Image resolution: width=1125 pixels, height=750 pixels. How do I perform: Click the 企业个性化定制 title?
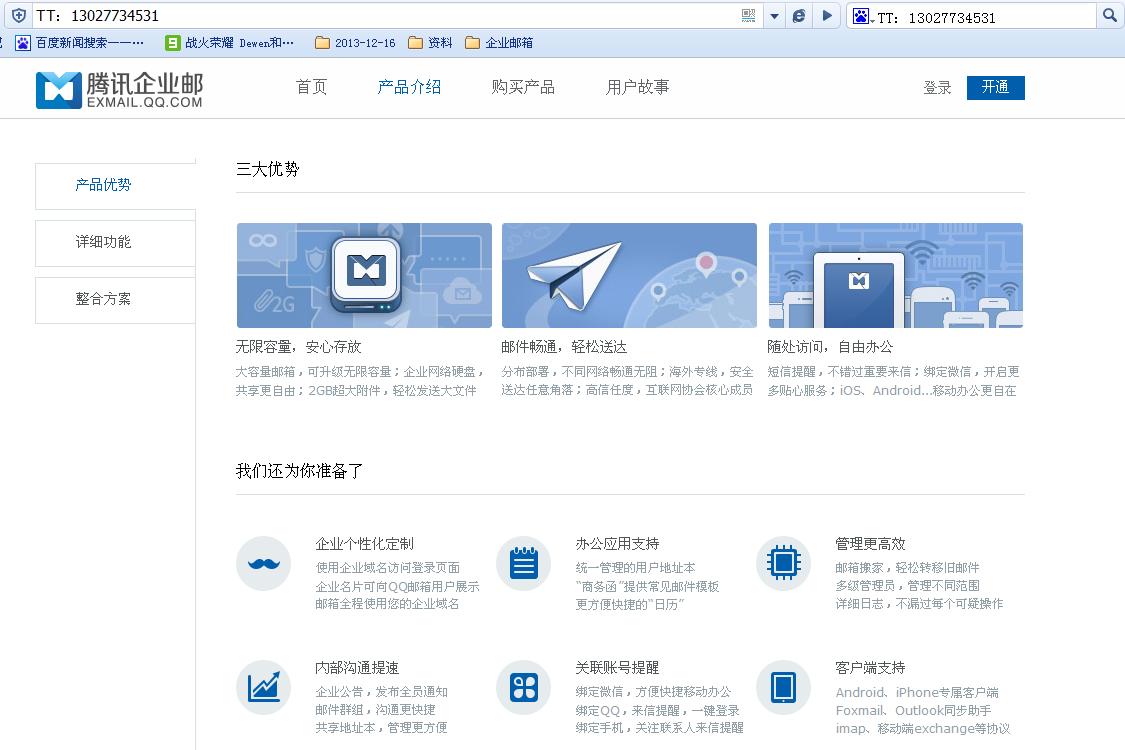click(364, 544)
